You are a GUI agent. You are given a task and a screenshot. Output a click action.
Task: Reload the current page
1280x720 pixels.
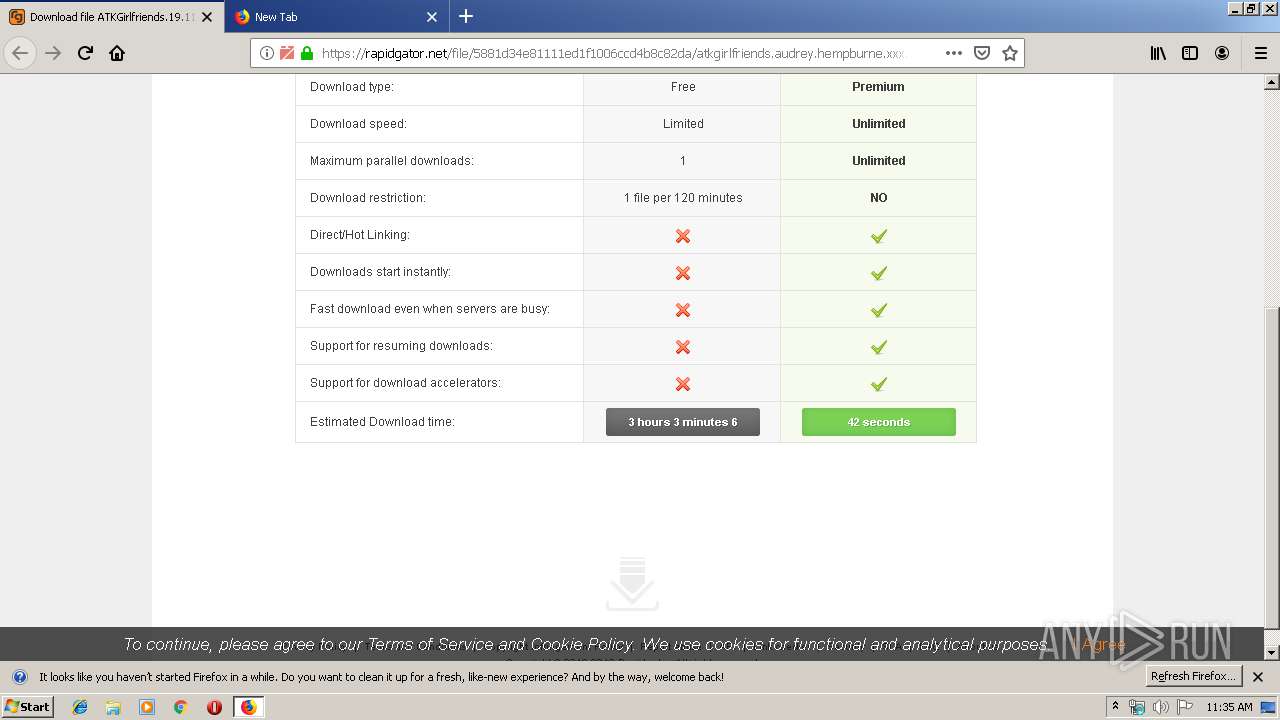pos(85,53)
